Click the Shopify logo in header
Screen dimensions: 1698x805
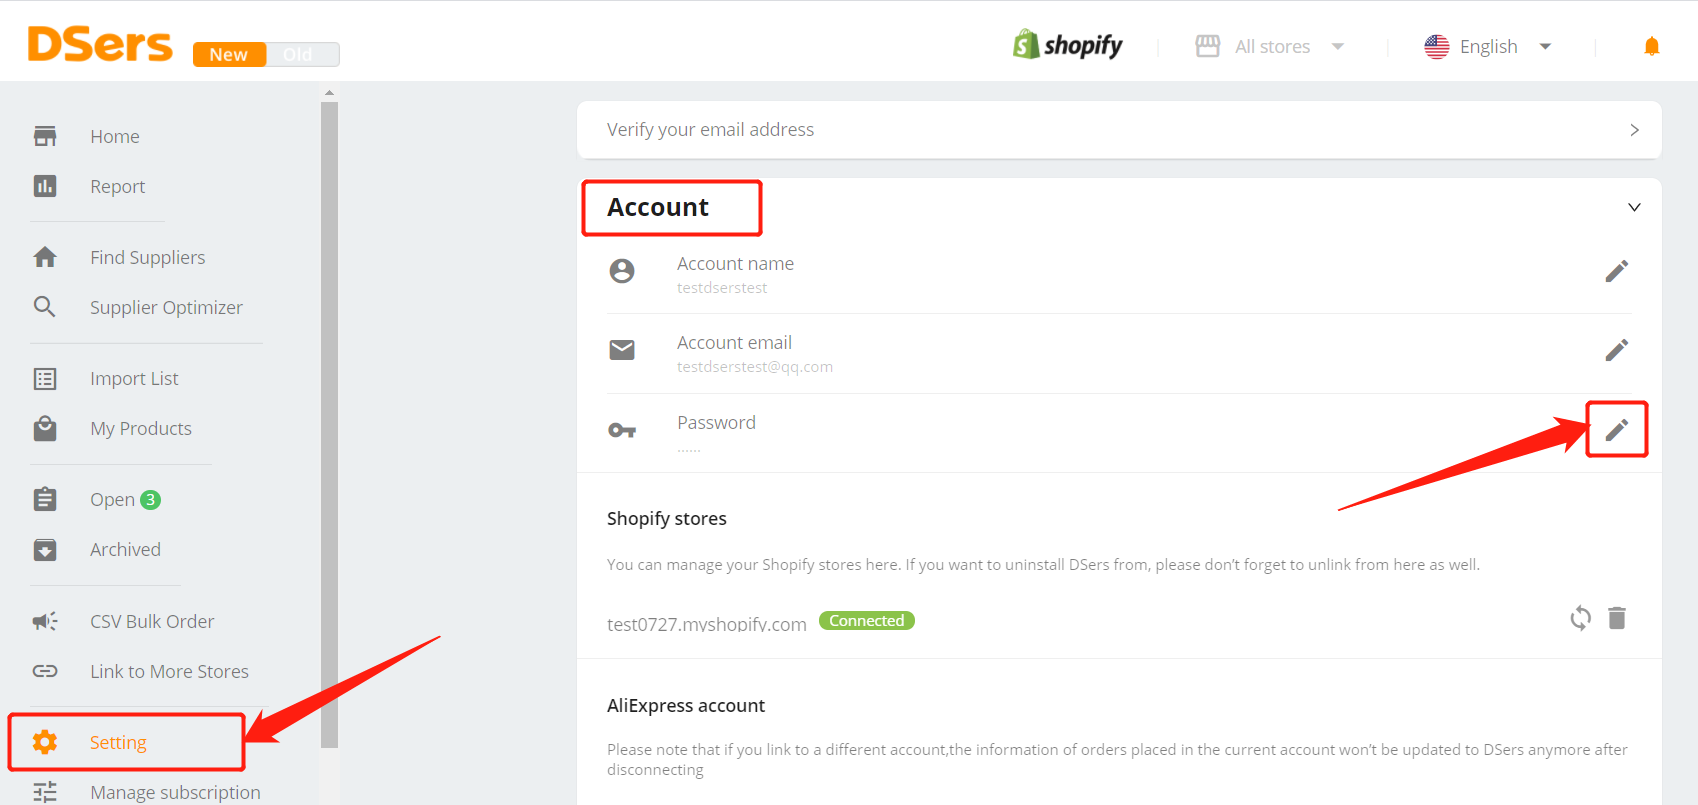coord(1068,45)
